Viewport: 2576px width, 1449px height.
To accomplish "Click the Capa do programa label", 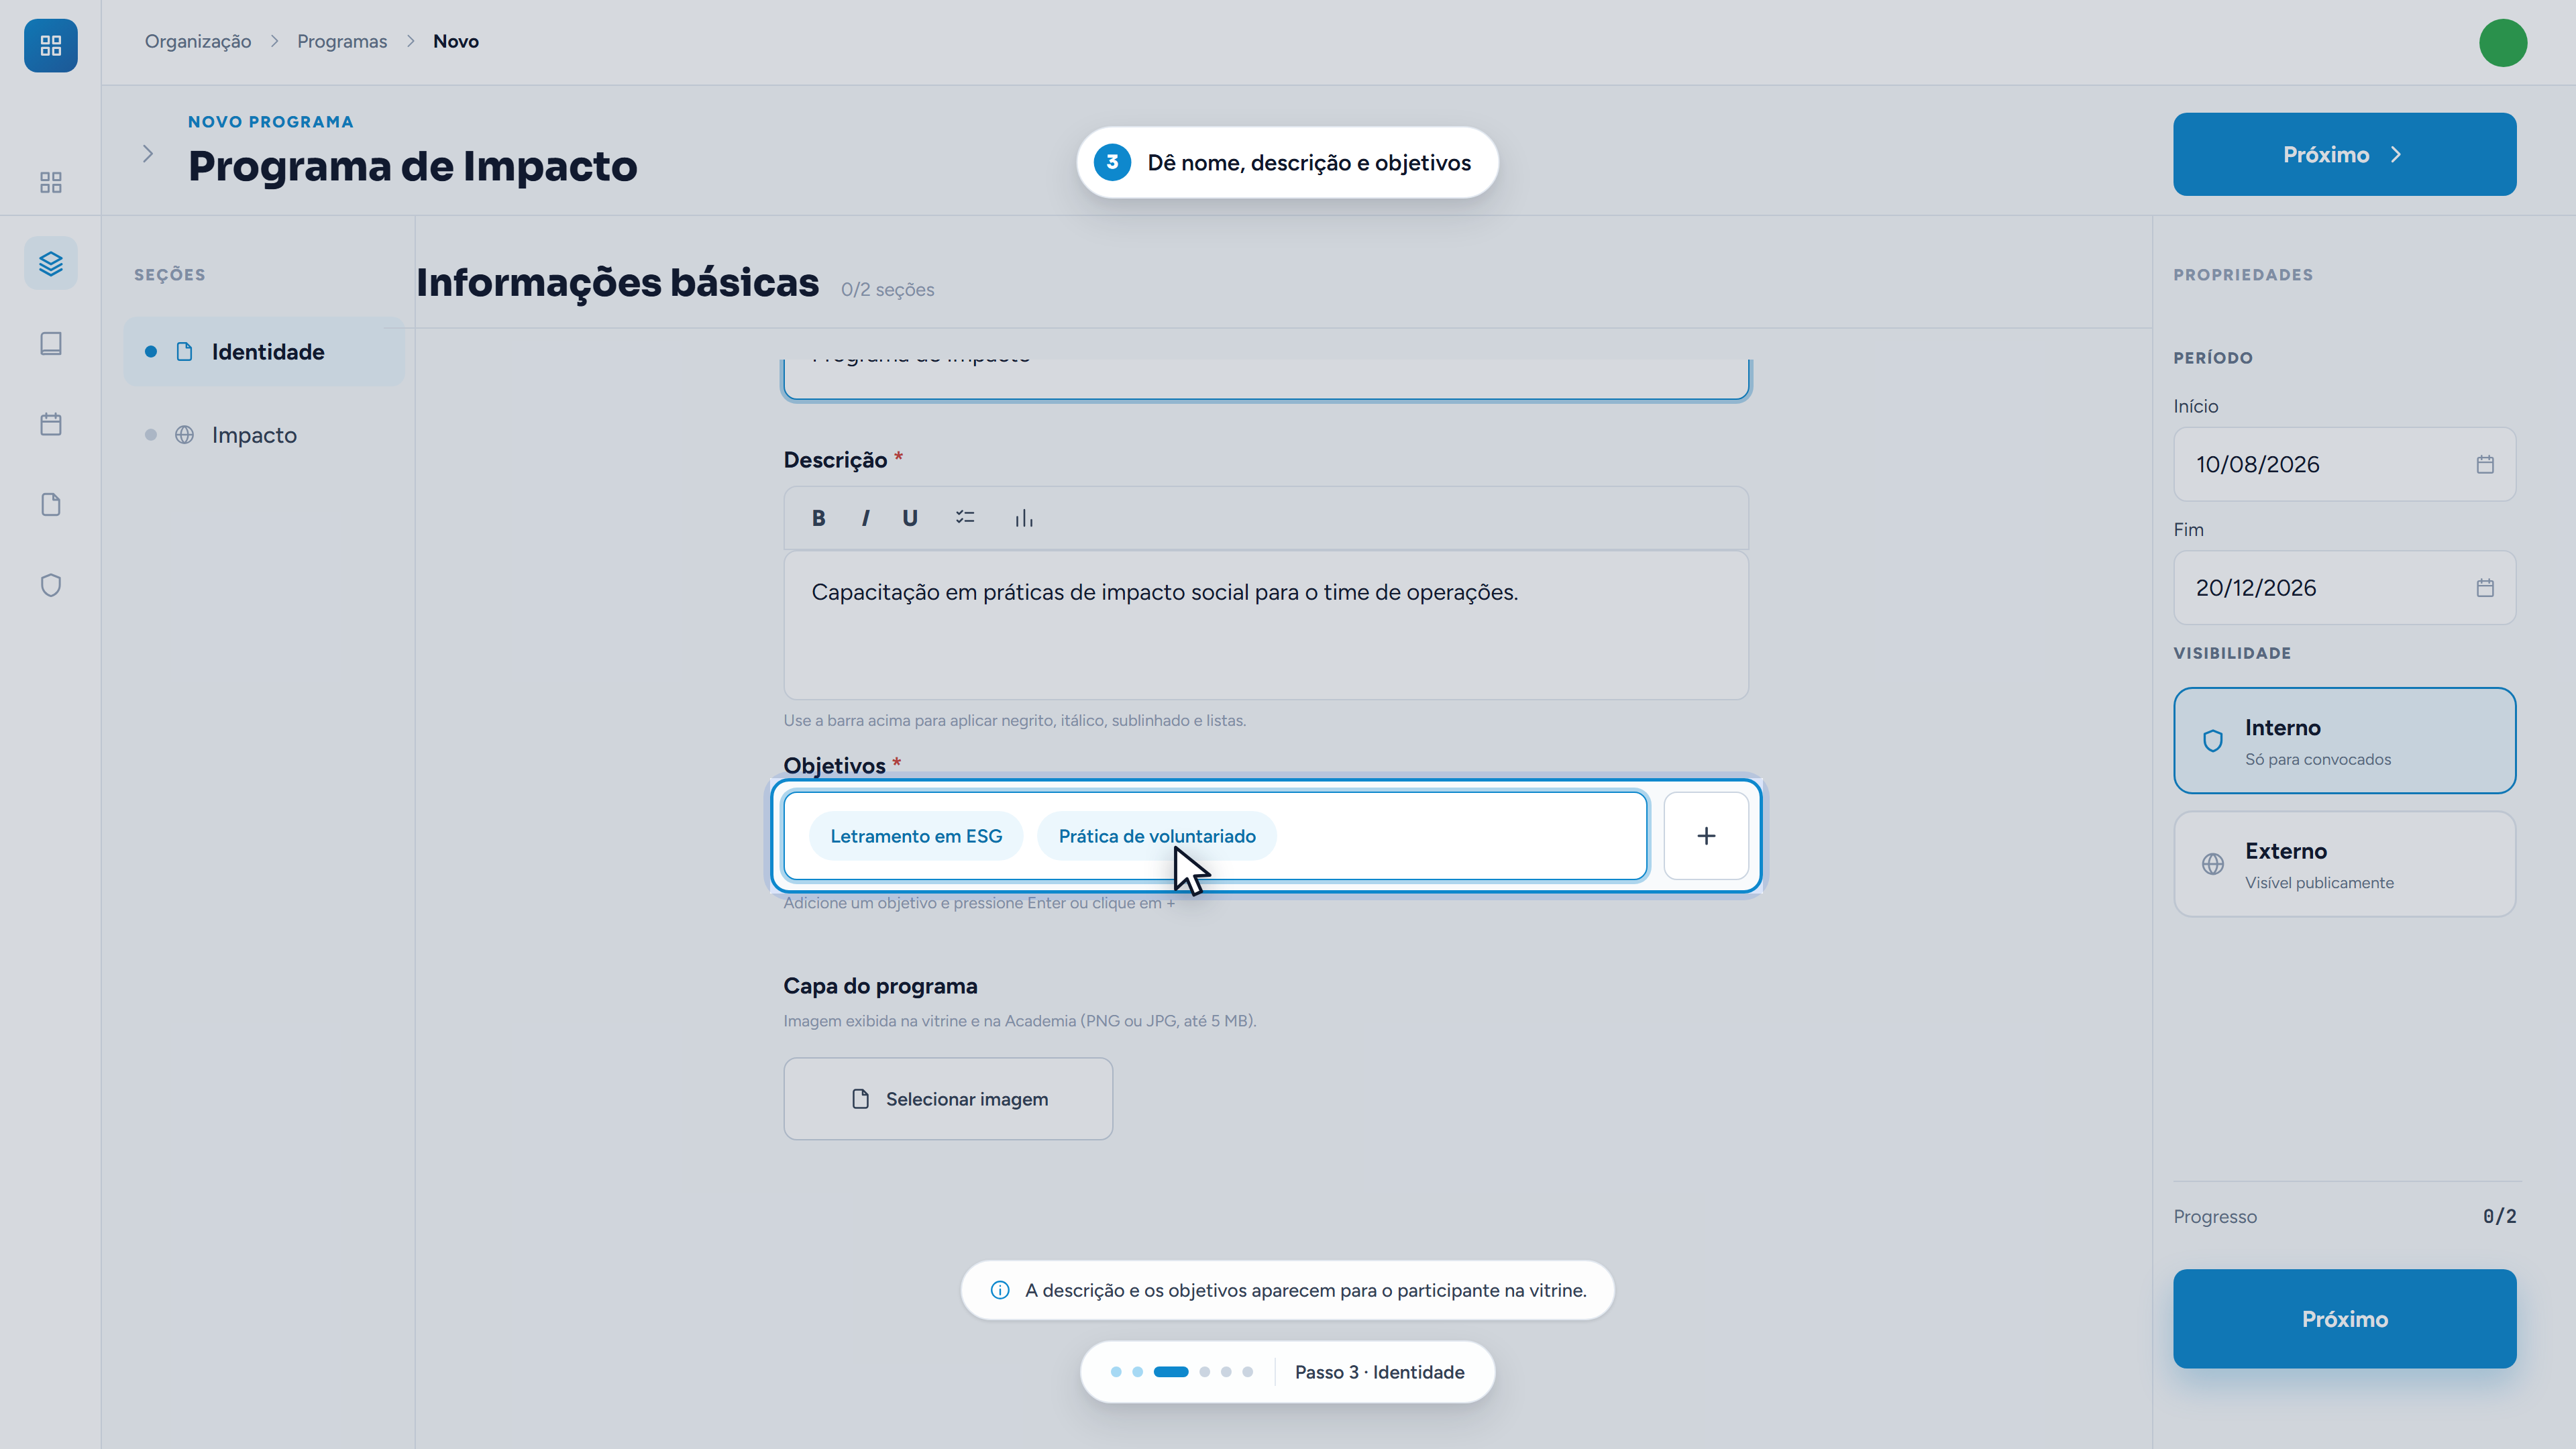I will [881, 986].
